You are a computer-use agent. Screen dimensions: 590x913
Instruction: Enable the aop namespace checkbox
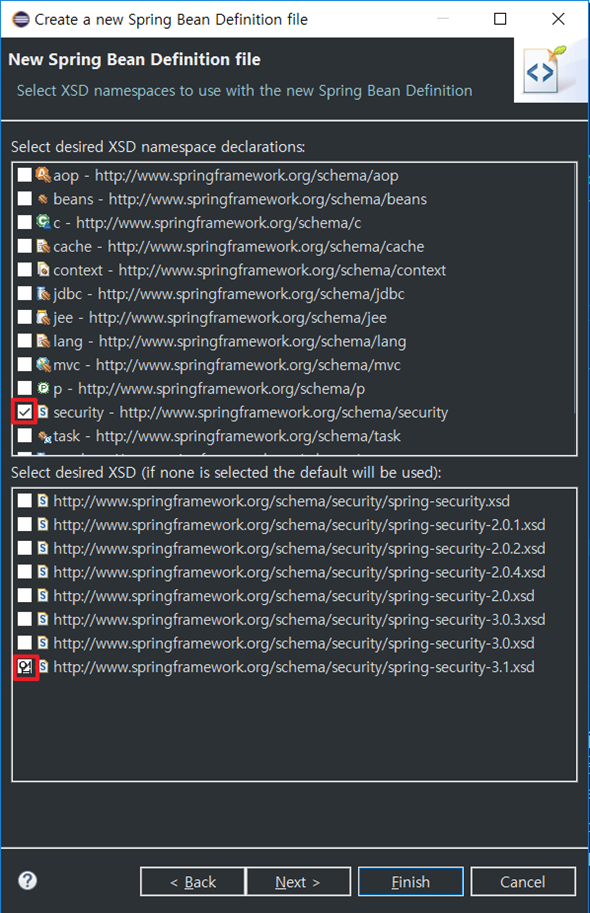pyautogui.click(x=24, y=175)
